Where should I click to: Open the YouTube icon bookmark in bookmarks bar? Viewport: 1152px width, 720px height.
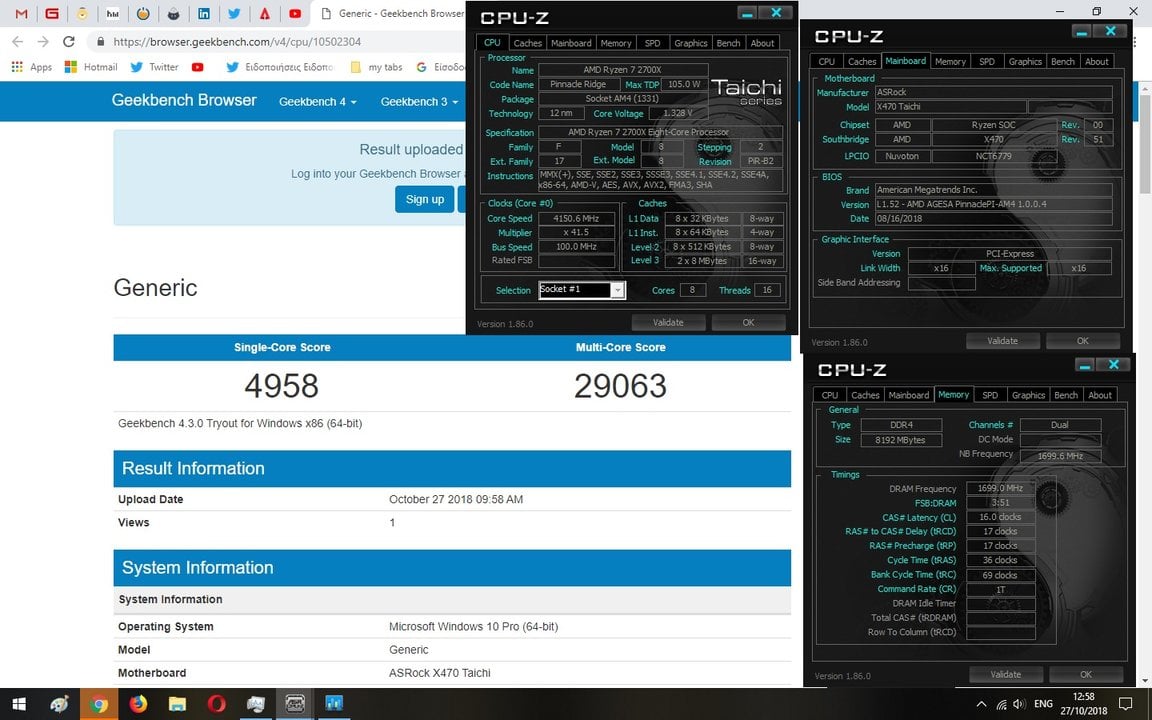198,67
